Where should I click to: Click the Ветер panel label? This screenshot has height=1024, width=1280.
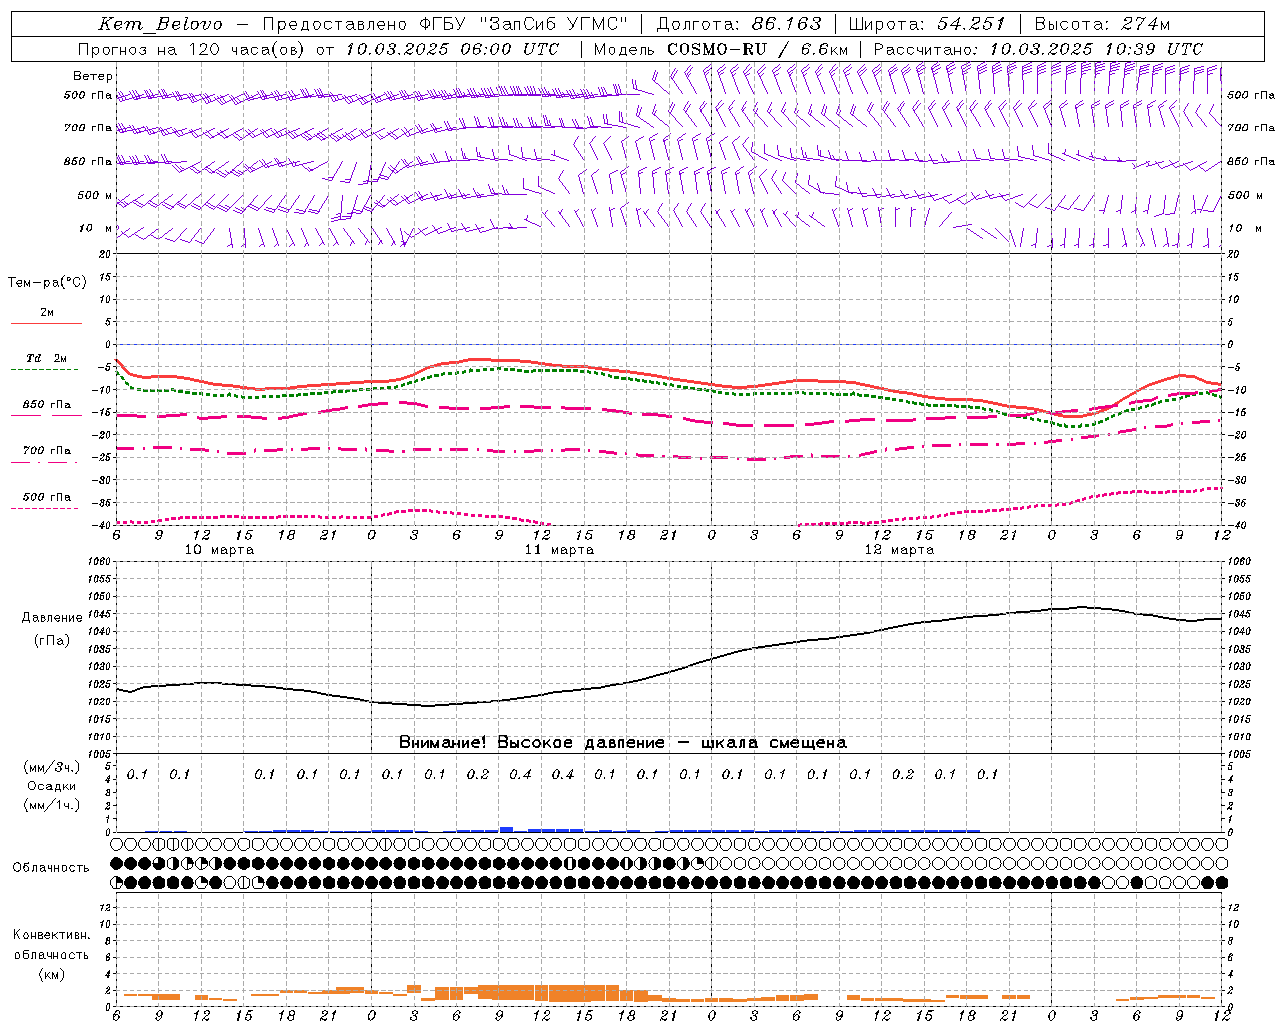click(x=93, y=76)
